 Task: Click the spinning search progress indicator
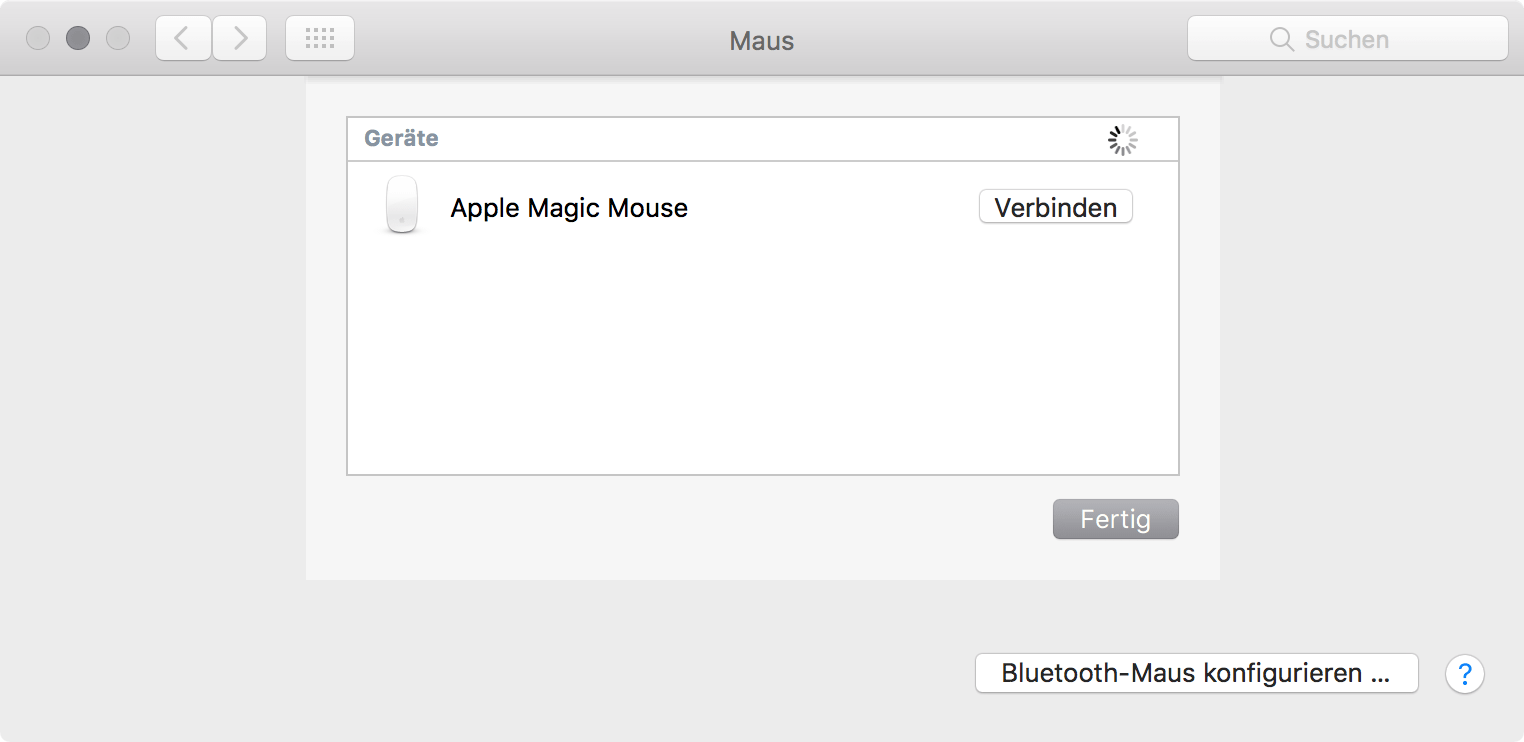1123,140
